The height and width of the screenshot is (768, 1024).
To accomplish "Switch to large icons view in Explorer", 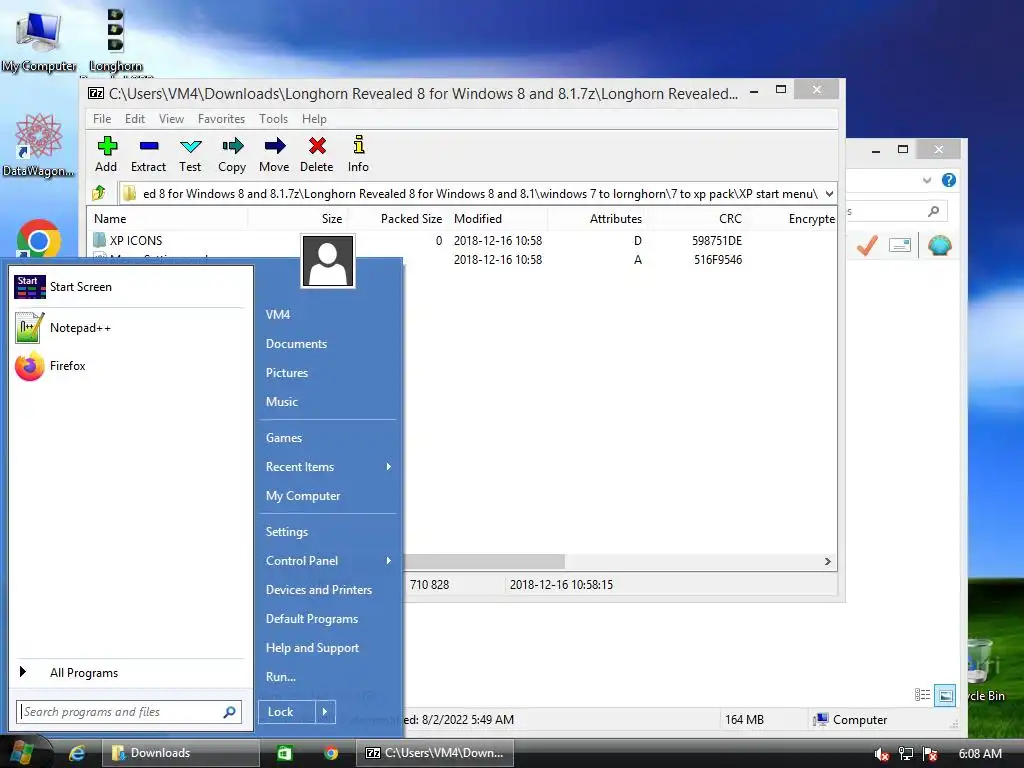I will coord(945,696).
